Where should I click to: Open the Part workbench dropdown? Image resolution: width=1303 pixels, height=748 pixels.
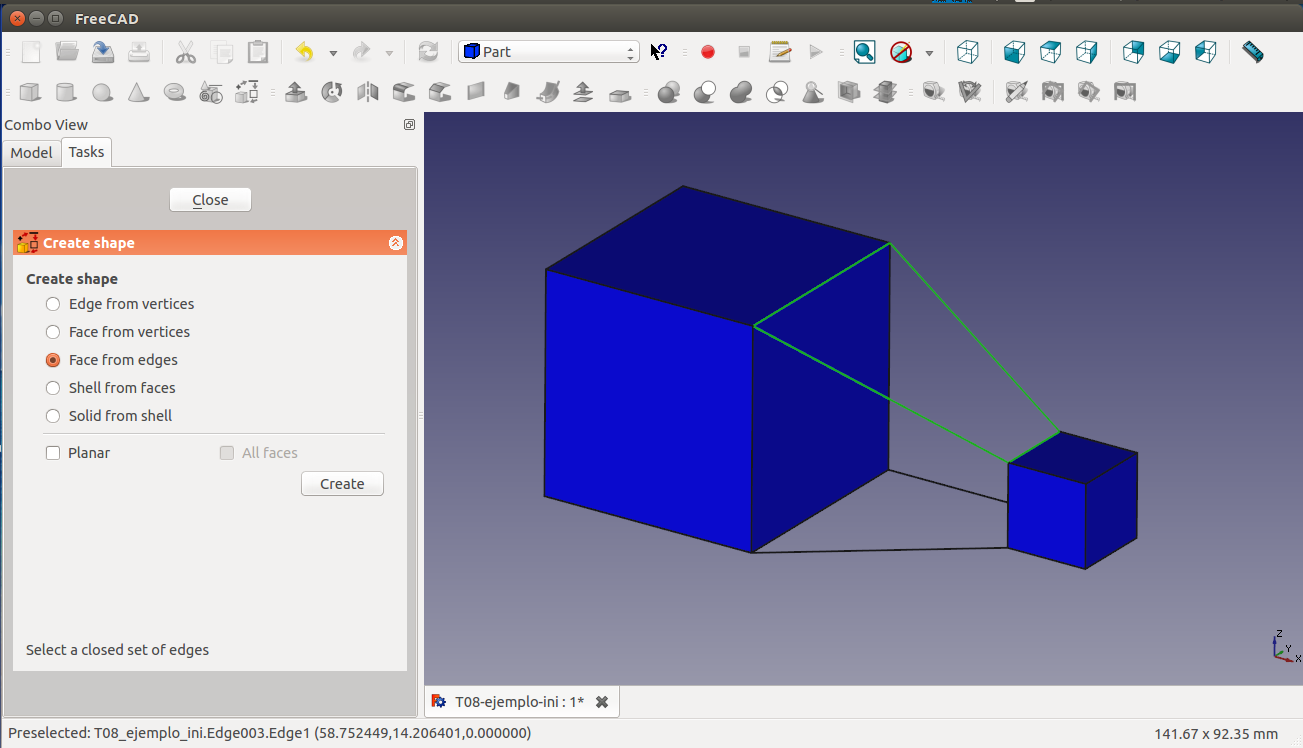click(x=548, y=52)
